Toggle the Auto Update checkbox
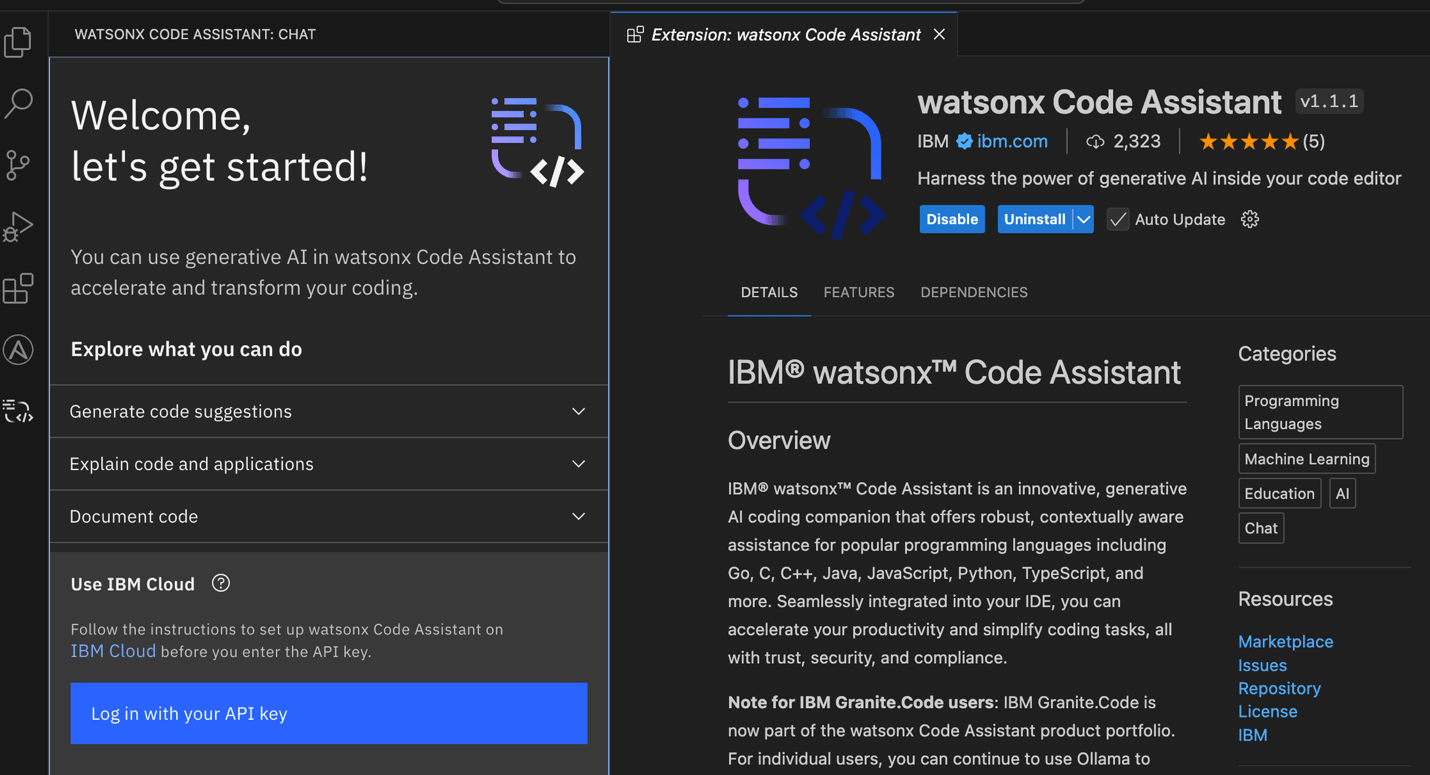Viewport: 1430px width, 775px height. (1118, 219)
